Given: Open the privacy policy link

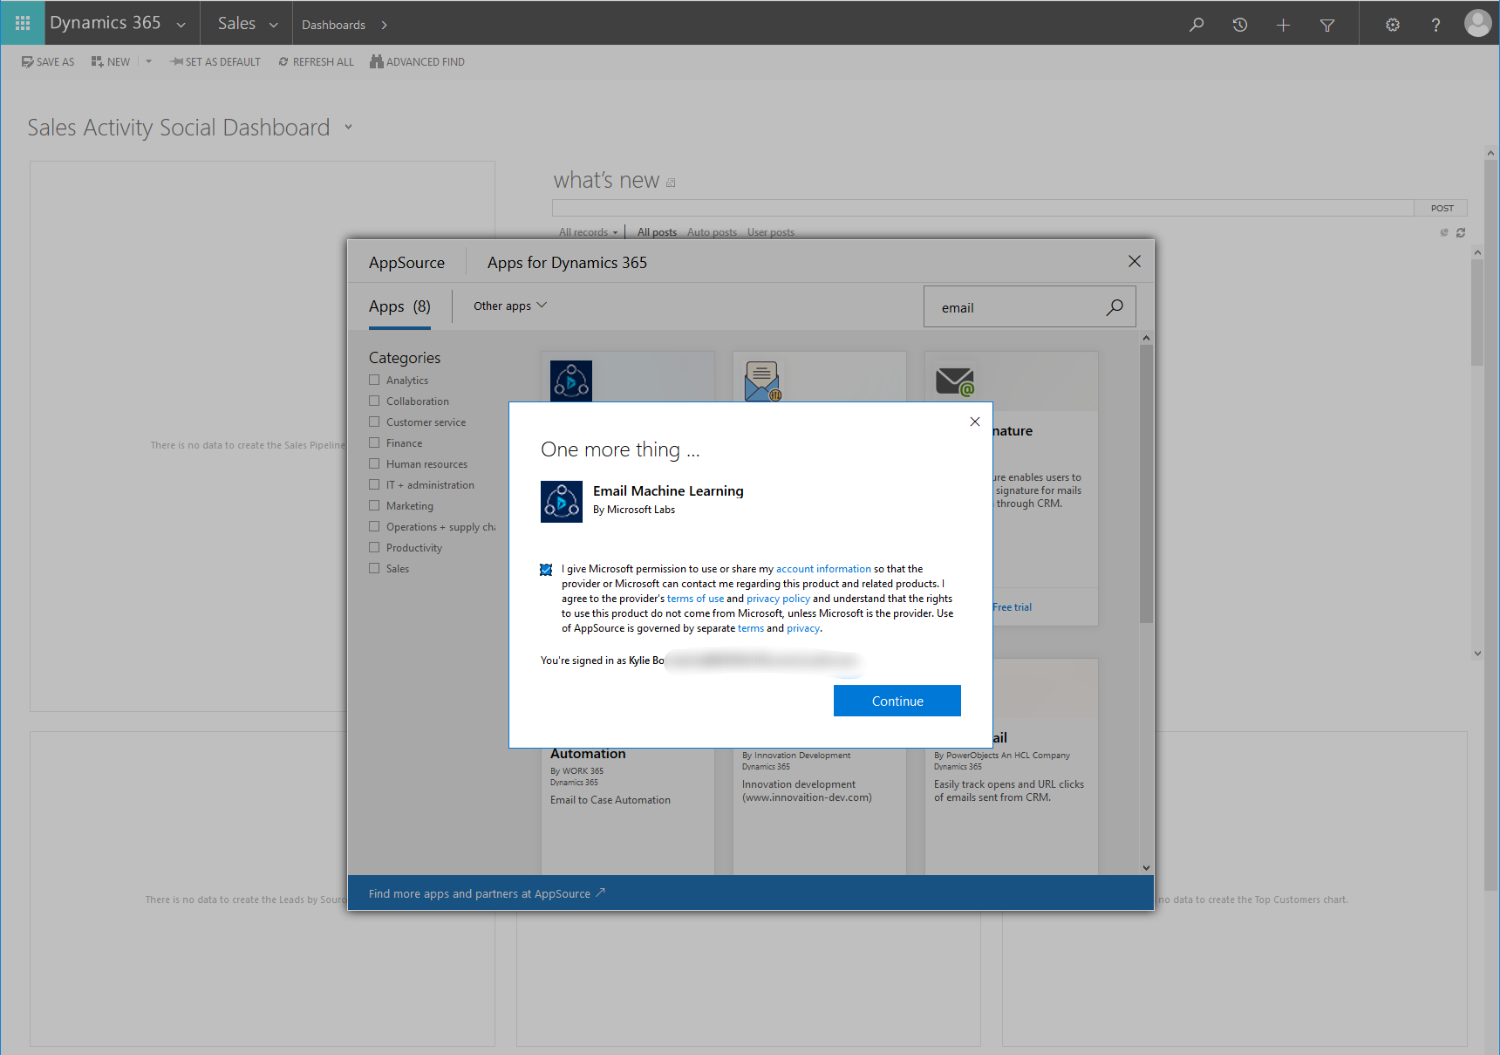Looking at the screenshot, I should [778, 599].
